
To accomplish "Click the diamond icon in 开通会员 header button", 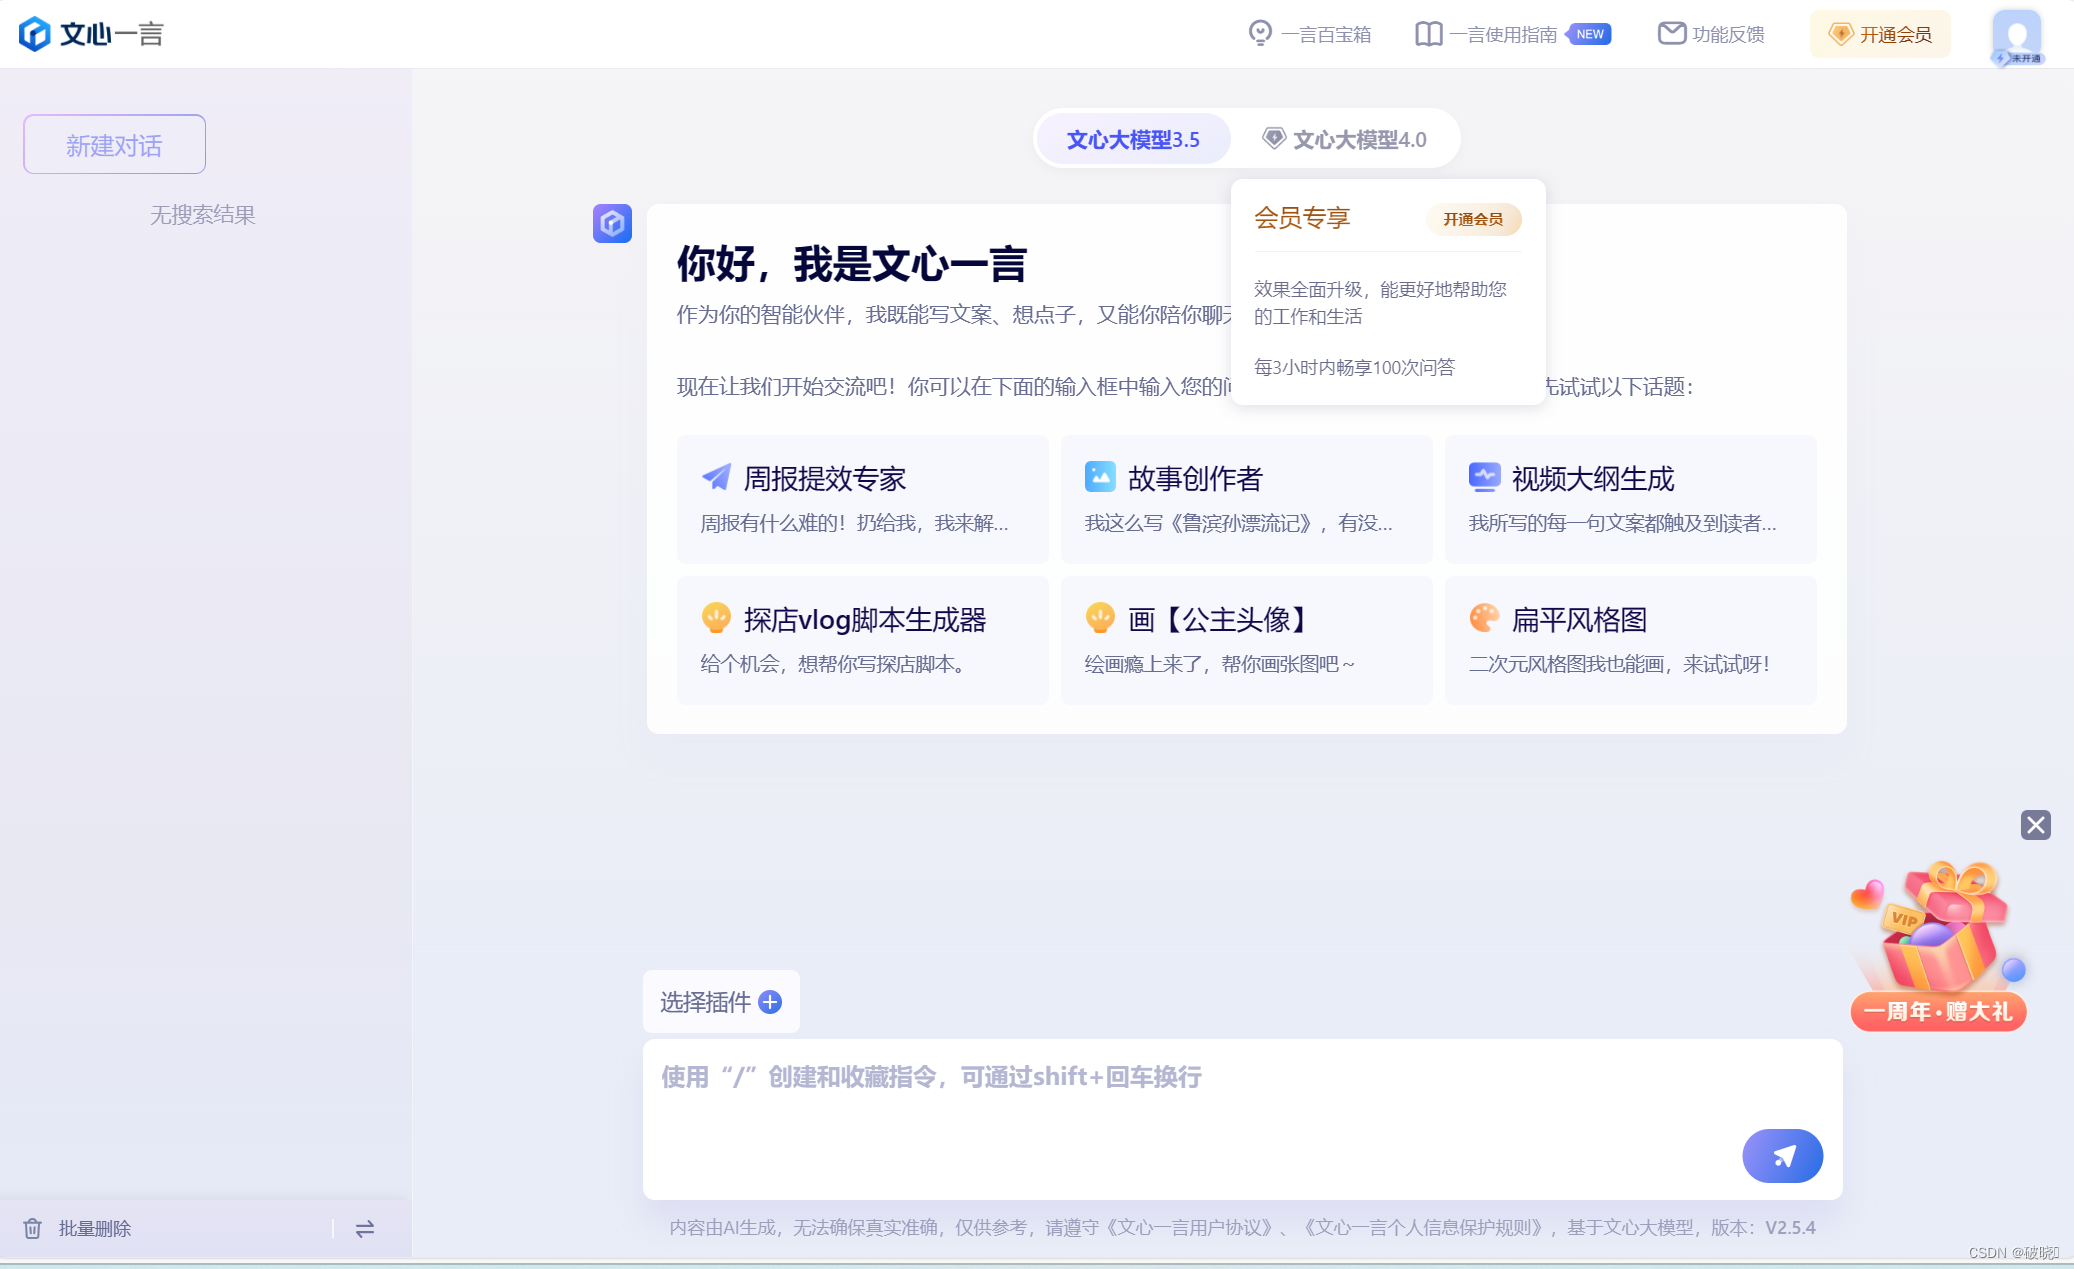I will click(1840, 34).
